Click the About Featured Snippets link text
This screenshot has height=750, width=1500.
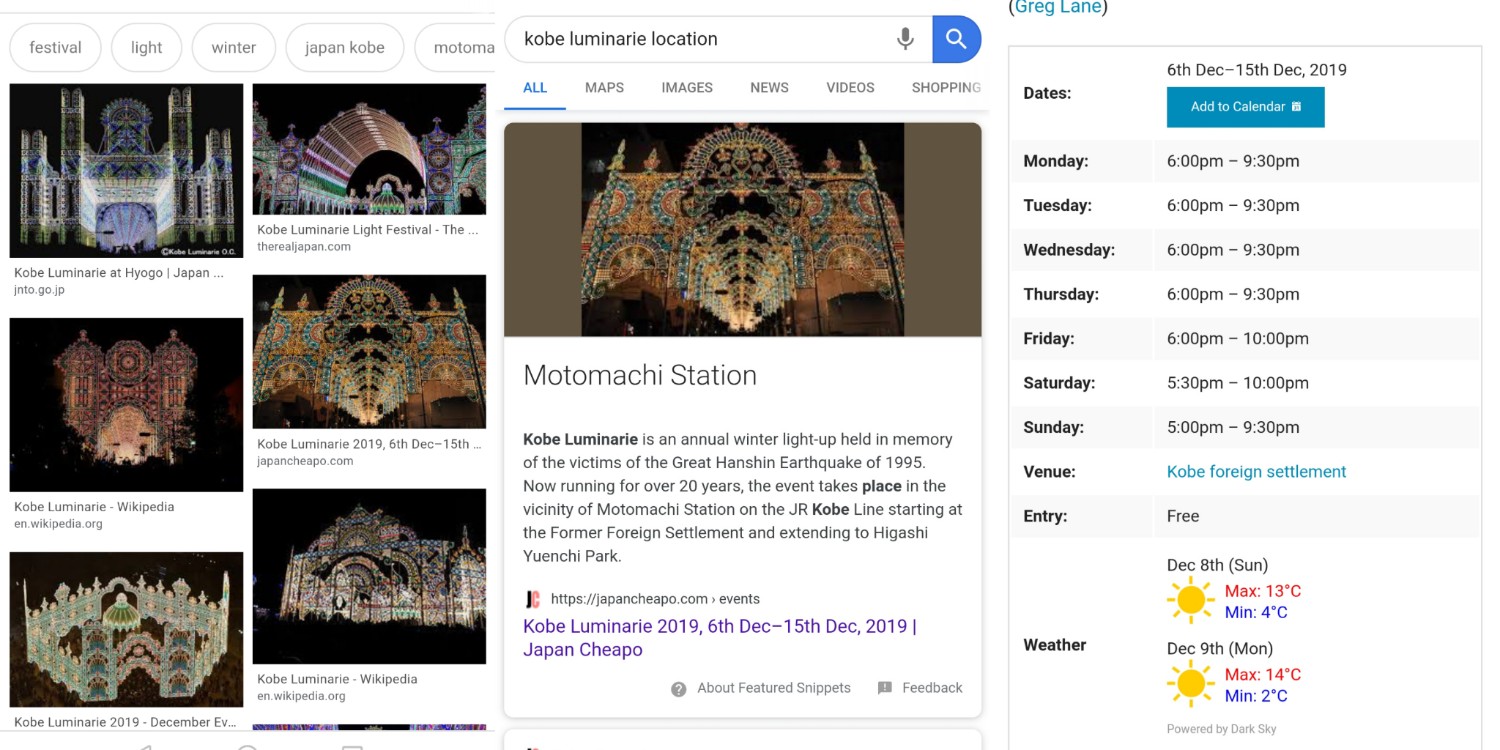click(x=774, y=688)
